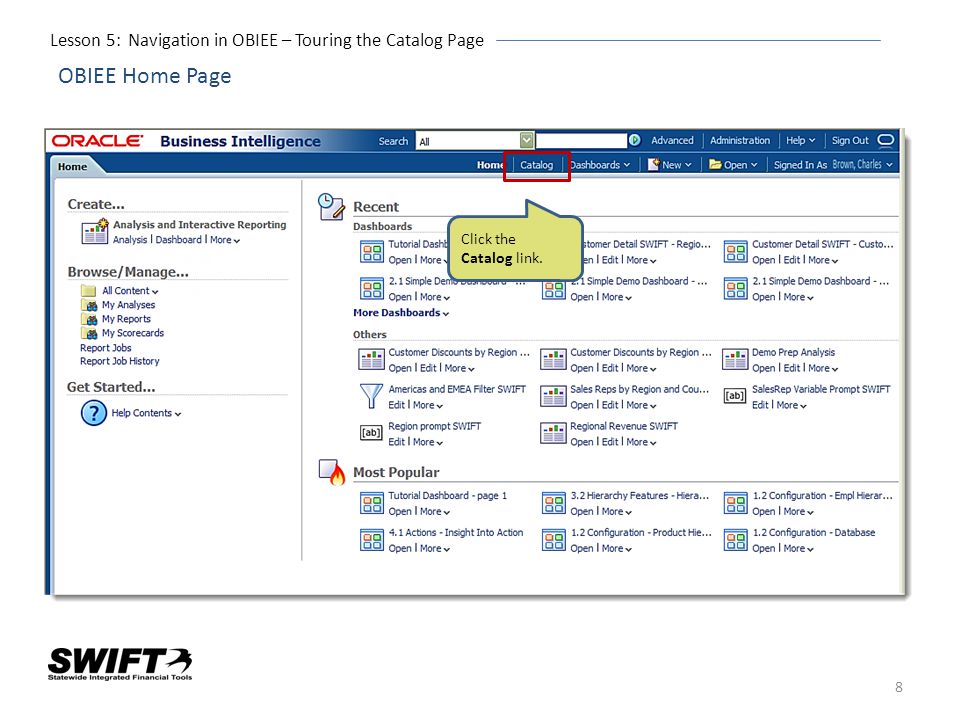The height and width of the screenshot is (720, 960).
Task: Click the Region prompt SWIFT icon
Action: click(x=371, y=433)
